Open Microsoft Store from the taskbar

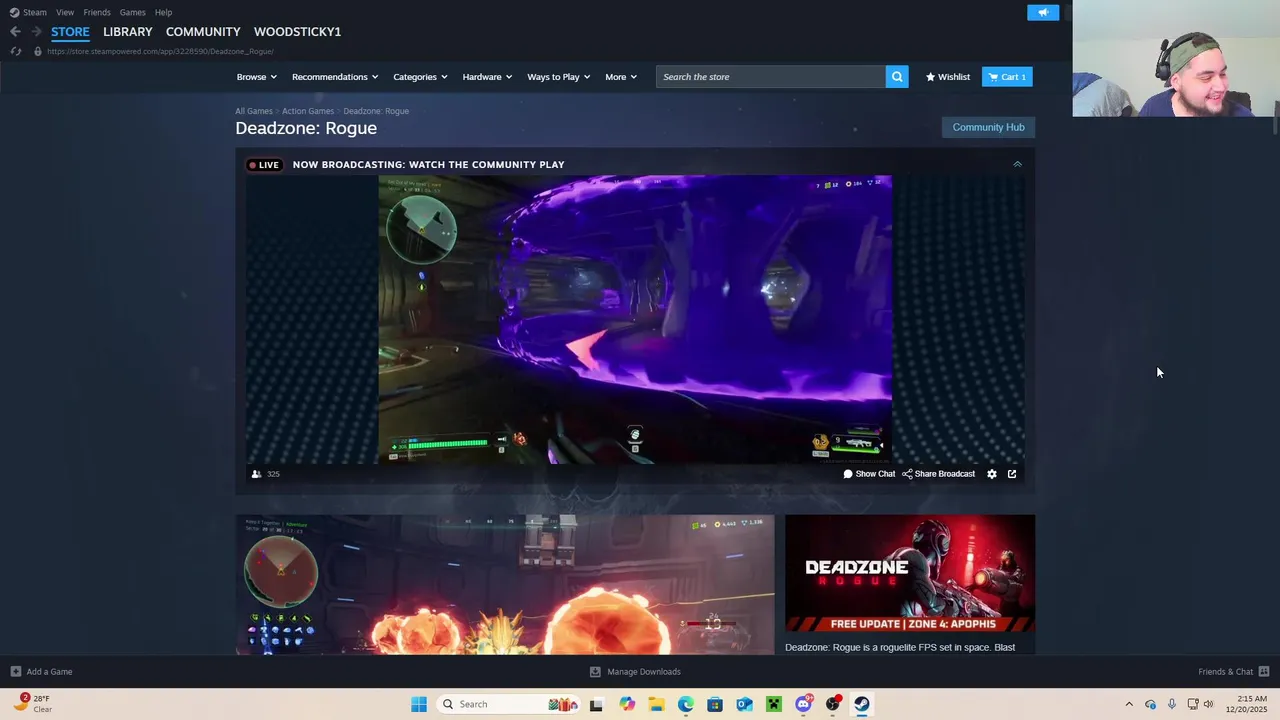point(715,704)
